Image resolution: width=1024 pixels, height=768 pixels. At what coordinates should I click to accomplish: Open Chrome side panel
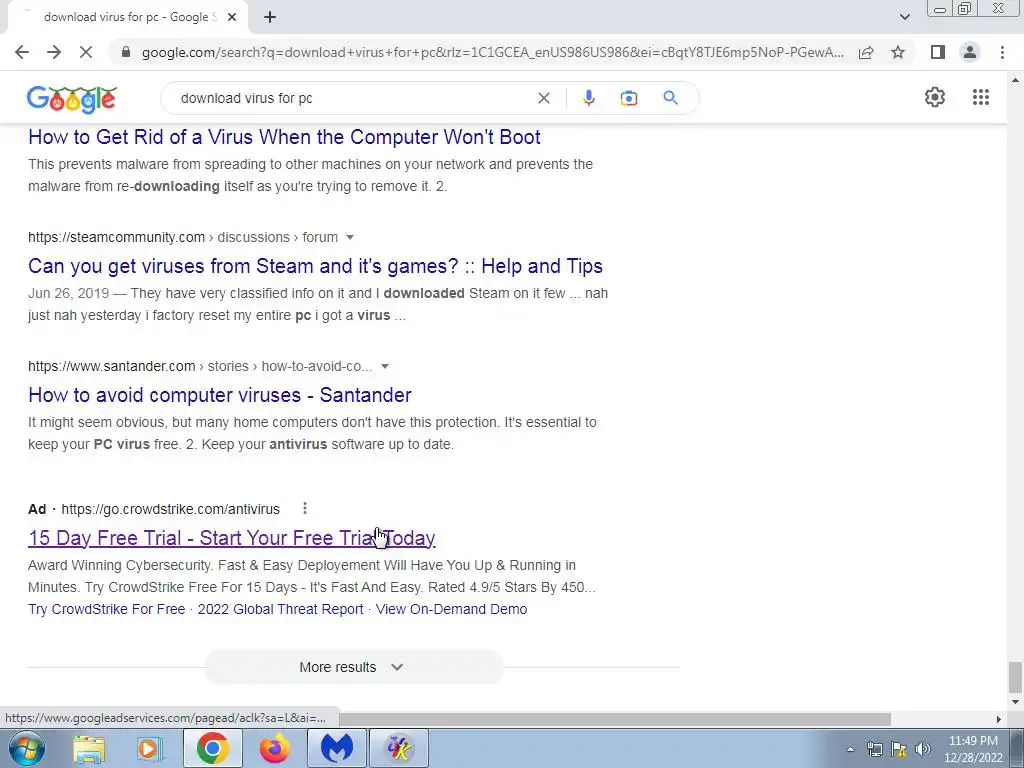coord(938,52)
